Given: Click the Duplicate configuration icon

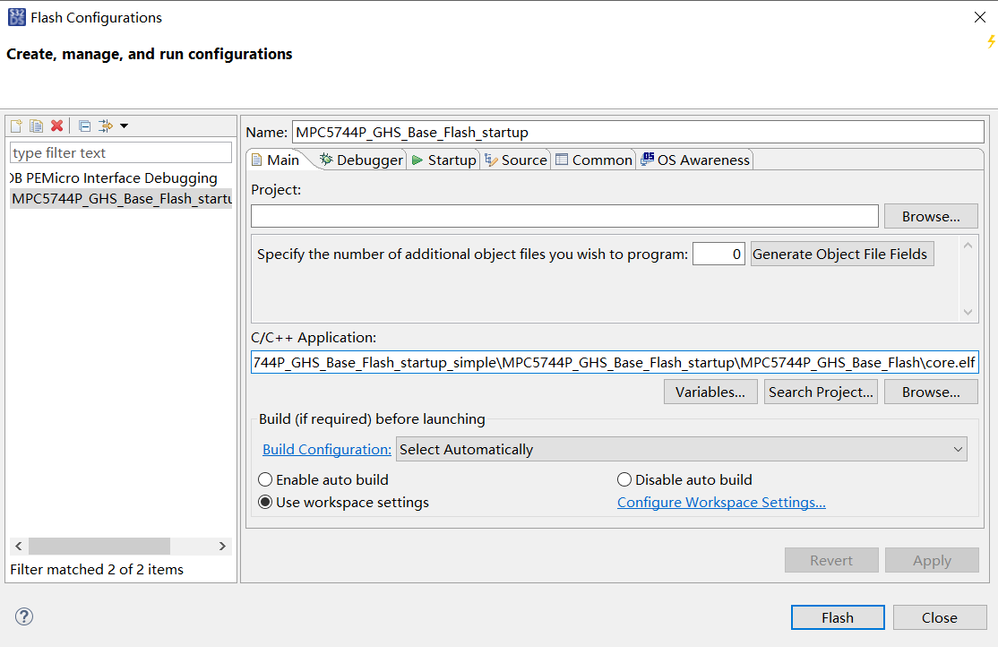Looking at the screenshot, I should tap(36, 126).
